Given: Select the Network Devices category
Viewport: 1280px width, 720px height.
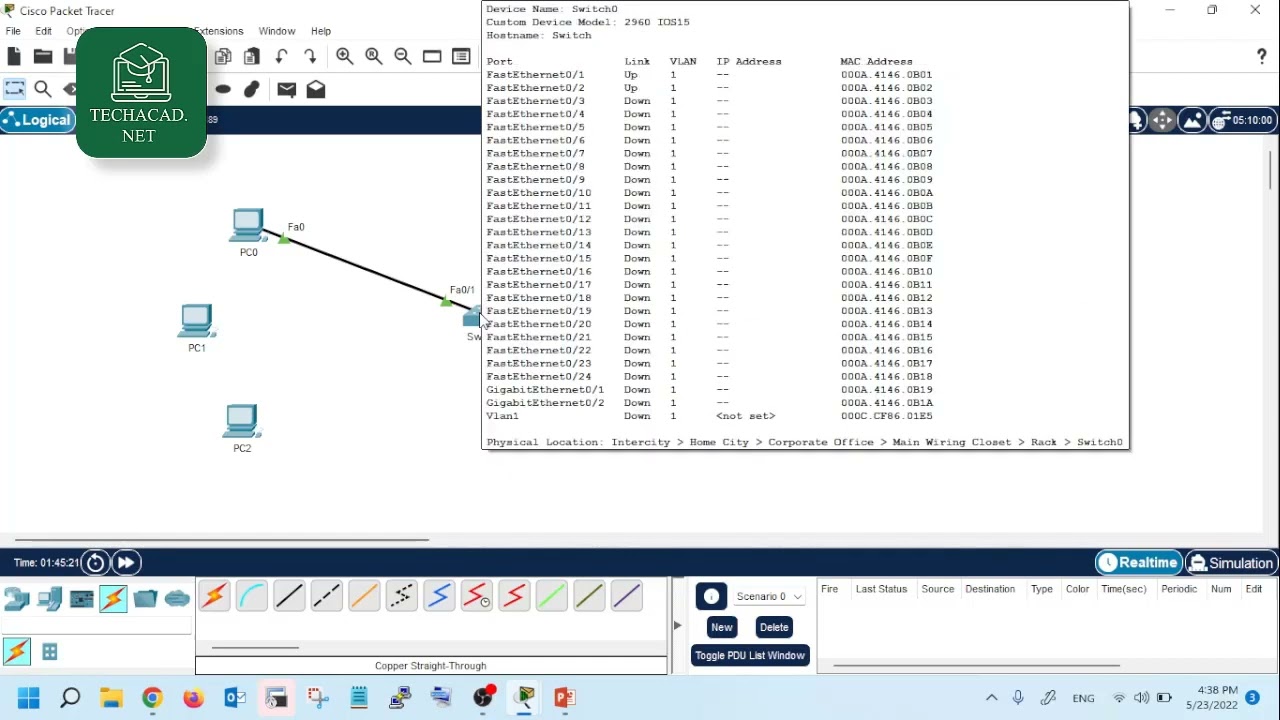Looking at the screenshot, I should pyautogui.click(x=17, y=599).
